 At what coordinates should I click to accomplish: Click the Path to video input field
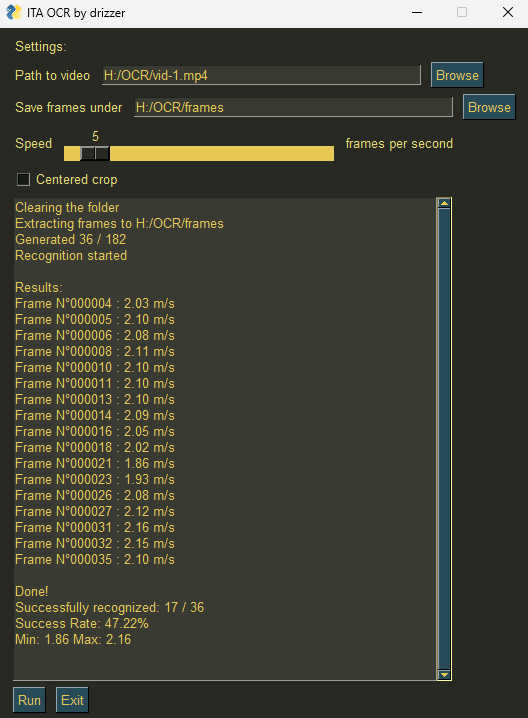tap(261, 75)
